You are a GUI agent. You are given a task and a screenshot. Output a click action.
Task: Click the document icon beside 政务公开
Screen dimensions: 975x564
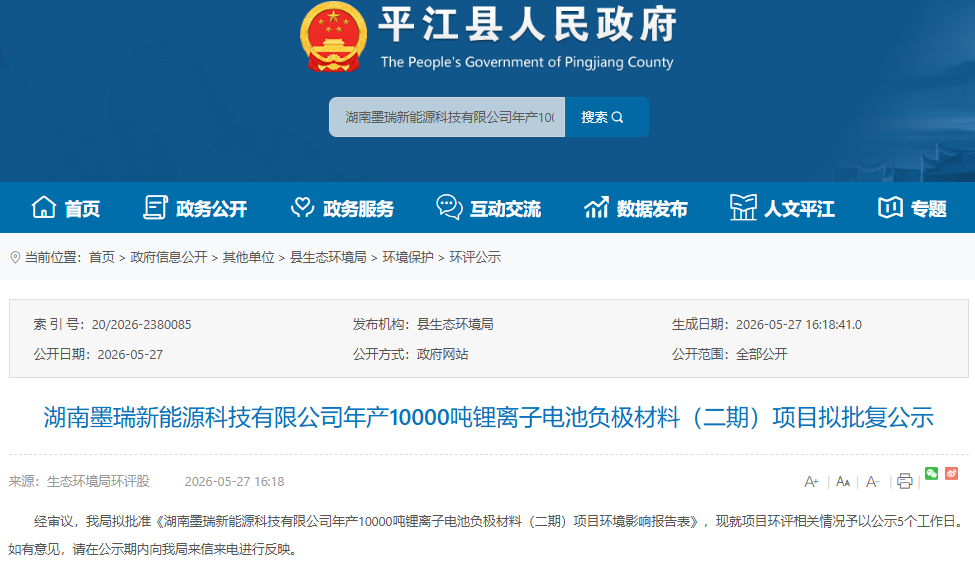click(155, 207)
